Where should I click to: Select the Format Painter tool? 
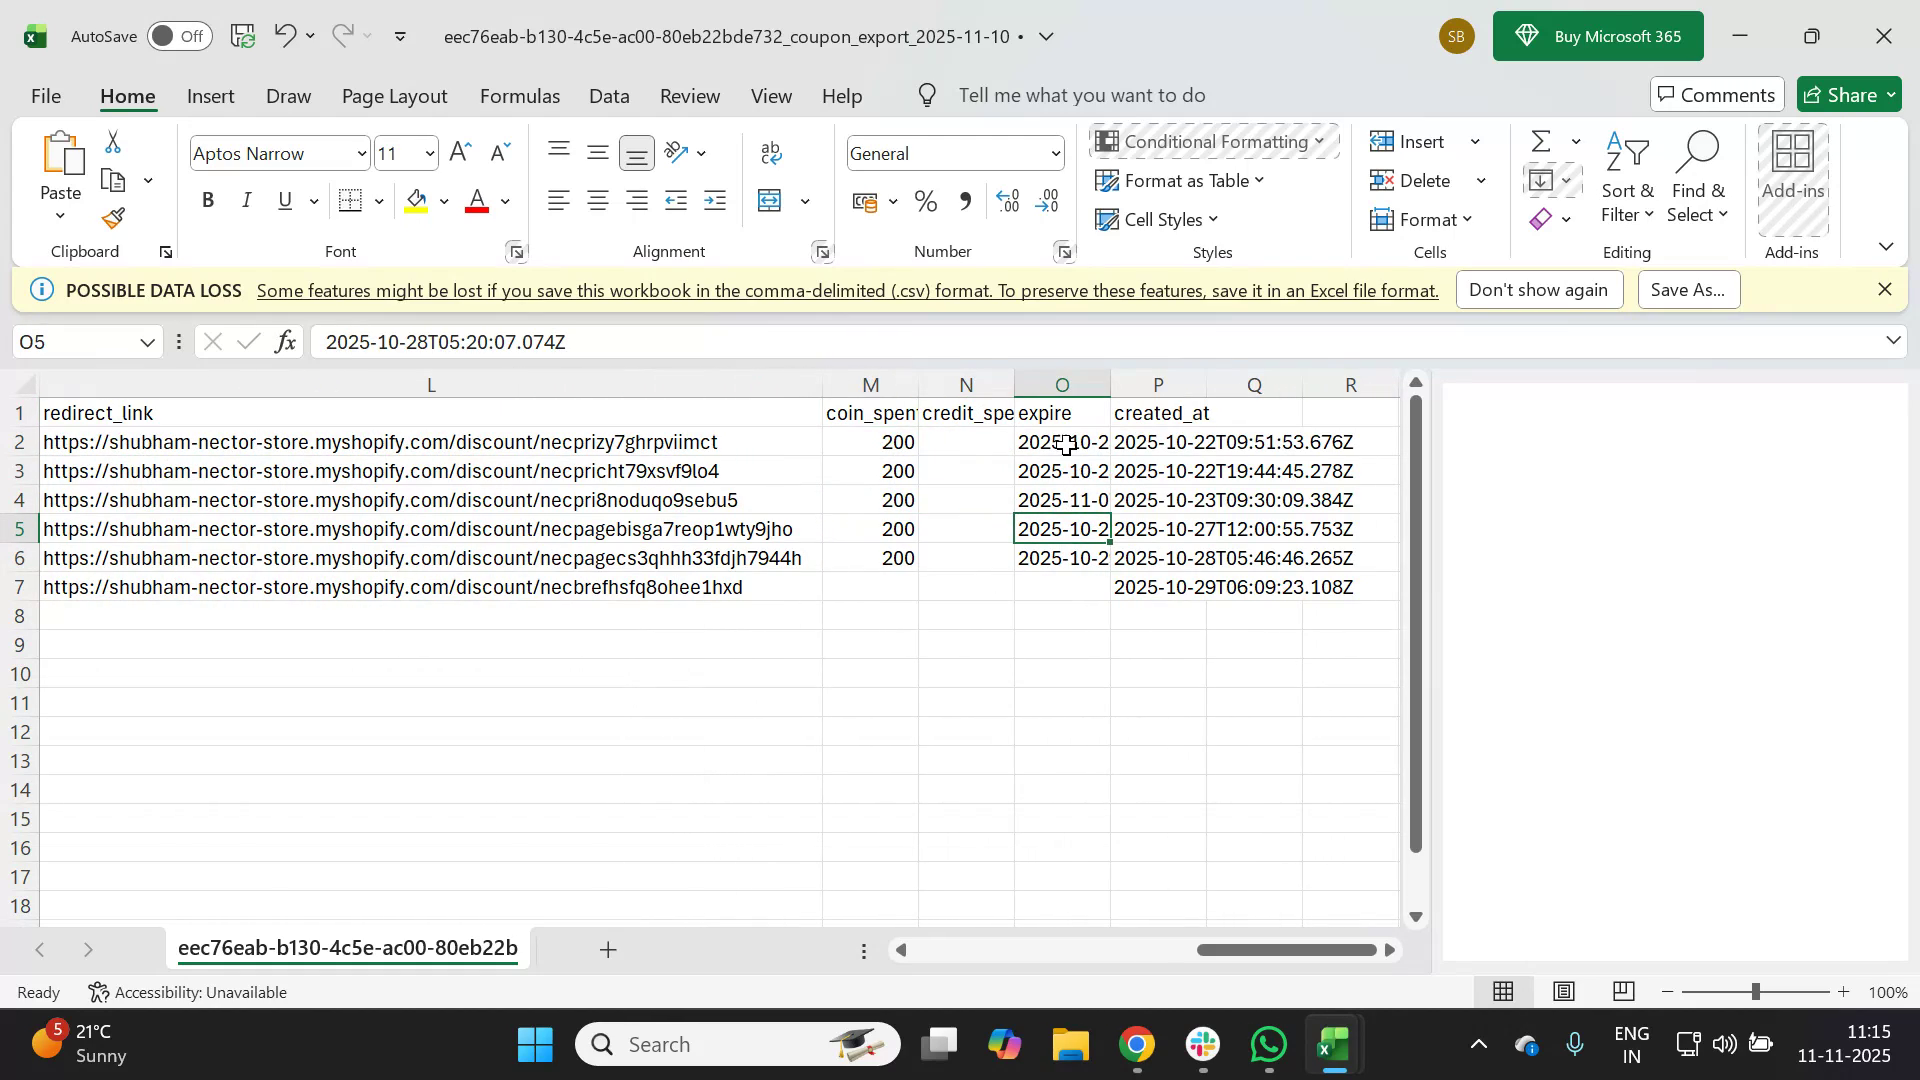111,218
